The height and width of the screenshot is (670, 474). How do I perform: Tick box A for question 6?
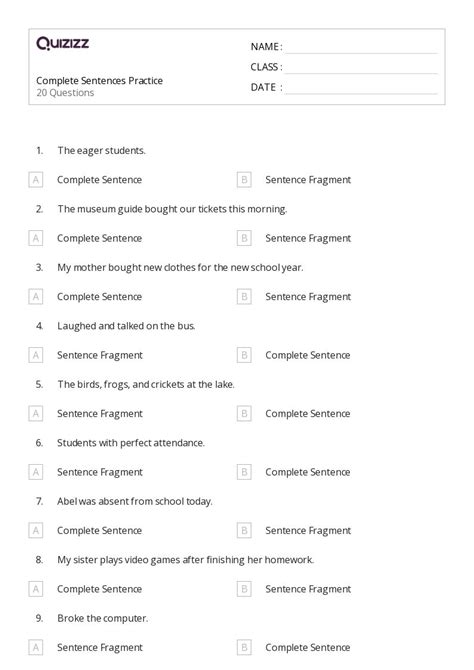(x=36, y=472)
